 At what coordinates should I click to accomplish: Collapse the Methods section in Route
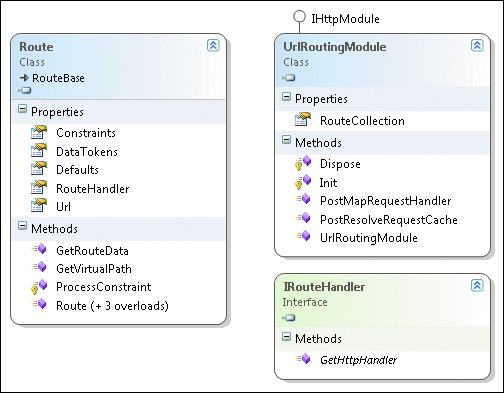pyautogui.click(x=22, y=226)
